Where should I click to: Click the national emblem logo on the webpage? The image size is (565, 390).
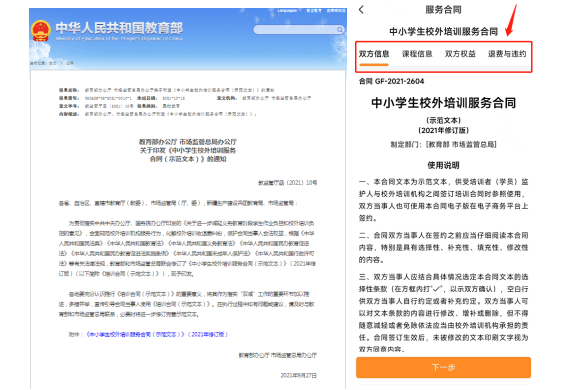click(41, 31)
